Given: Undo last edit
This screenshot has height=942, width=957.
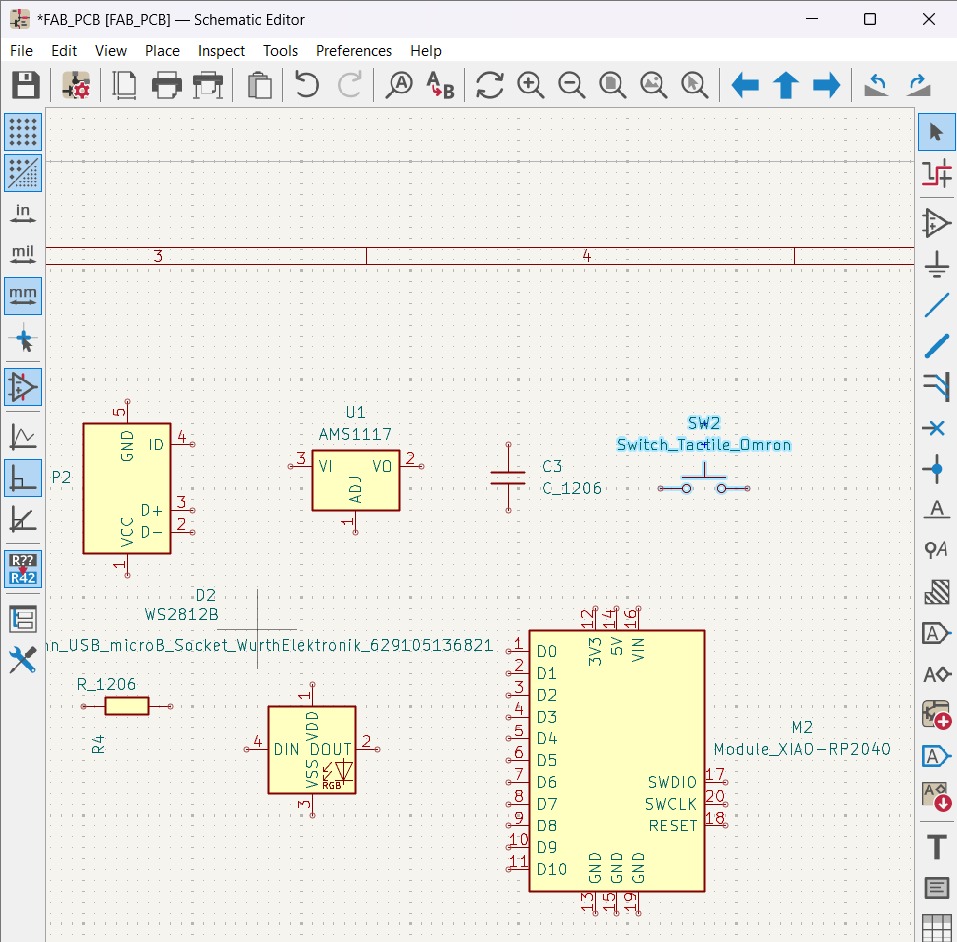Looking at the screenshot, I should [x=307, y=85].
